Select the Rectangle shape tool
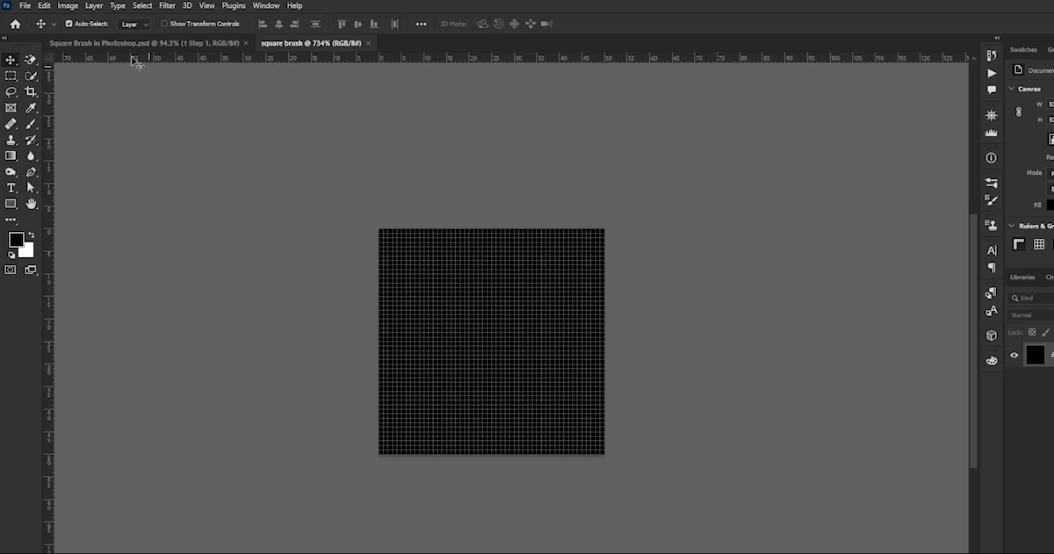The image size is (1054, 554). point(11,204)
